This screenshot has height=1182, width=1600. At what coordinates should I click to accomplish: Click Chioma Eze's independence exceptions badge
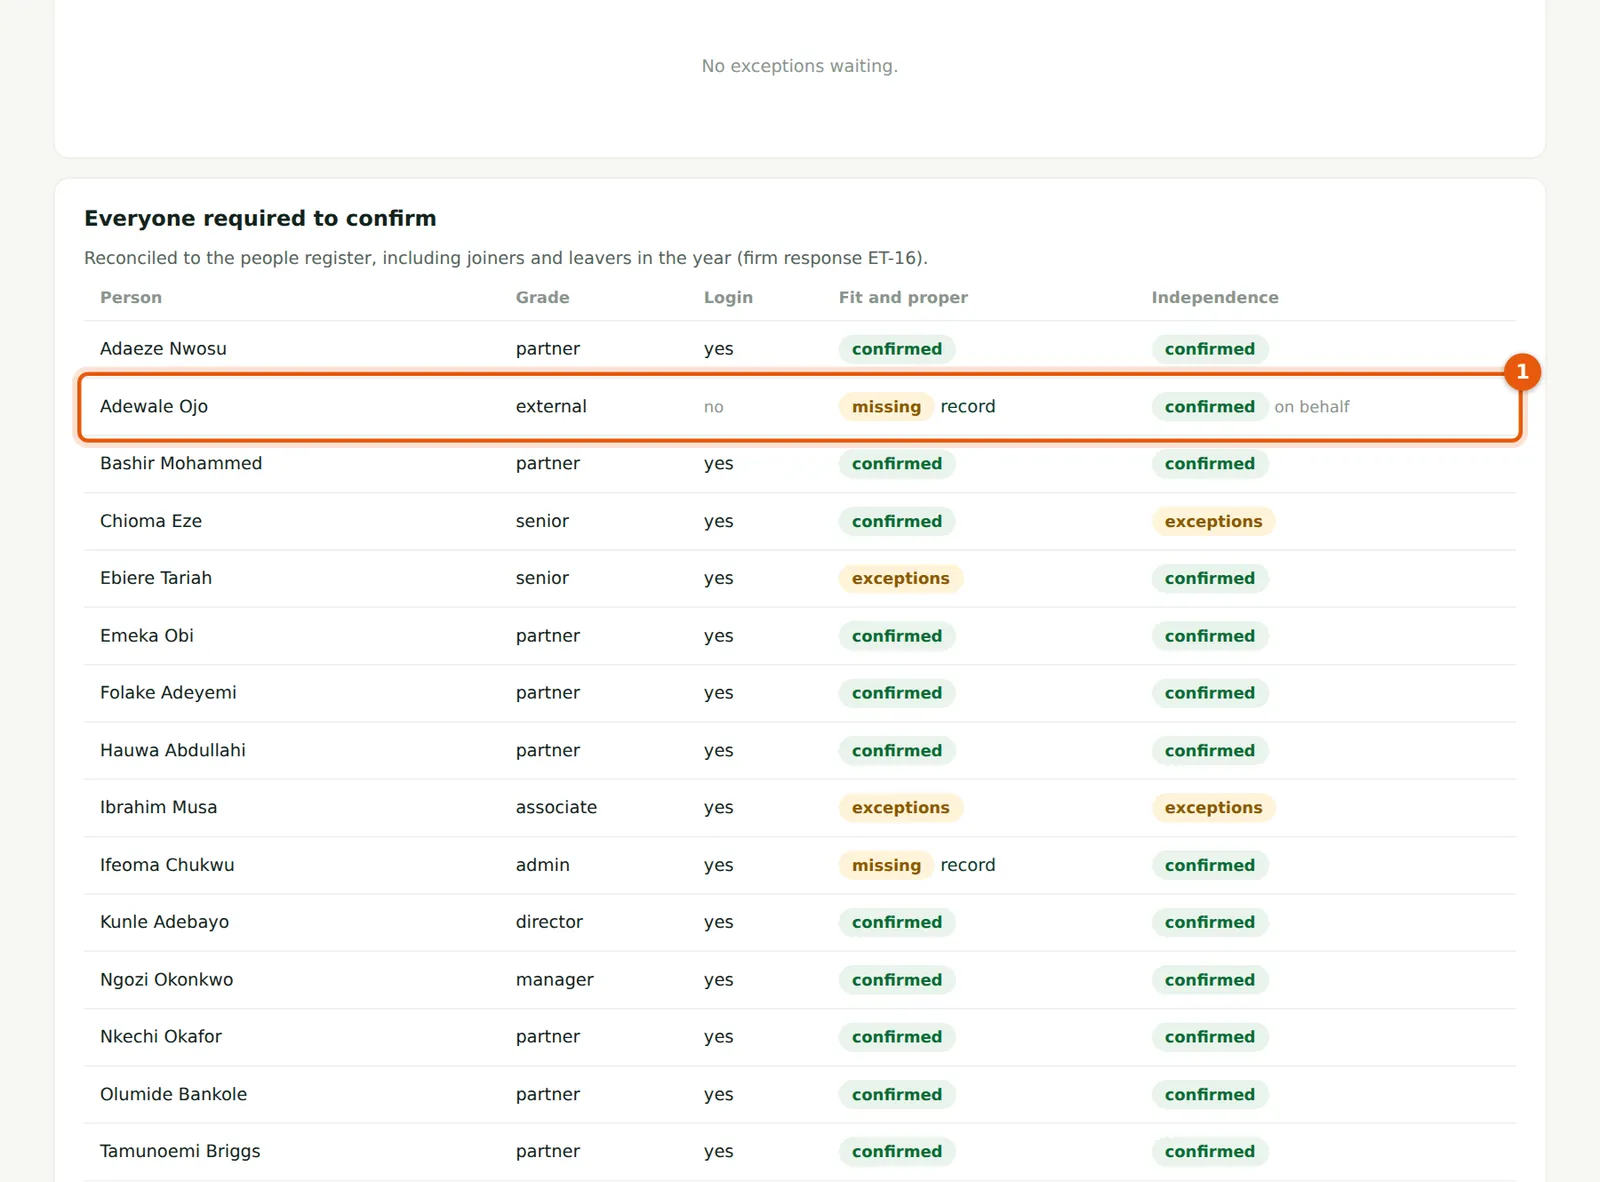(1213, 521)
